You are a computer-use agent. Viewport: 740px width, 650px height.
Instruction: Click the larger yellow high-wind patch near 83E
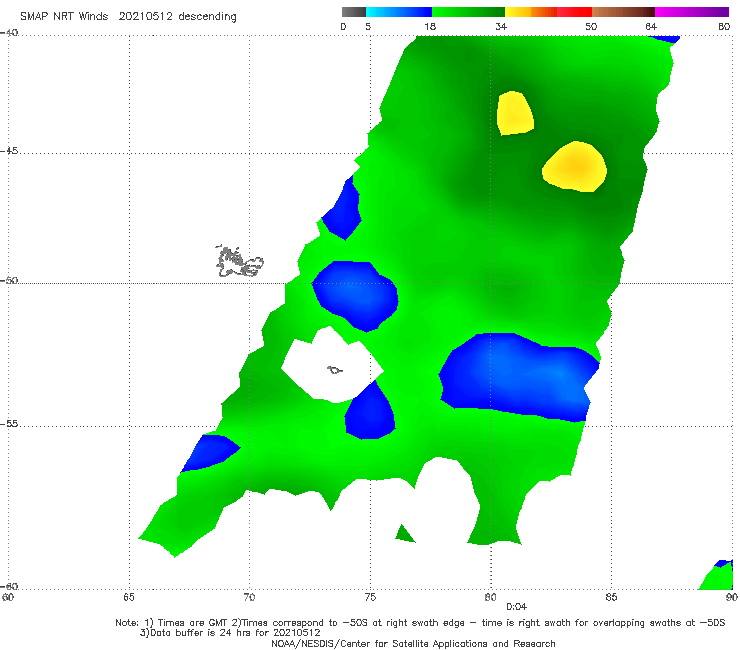(x=574, y=167)
